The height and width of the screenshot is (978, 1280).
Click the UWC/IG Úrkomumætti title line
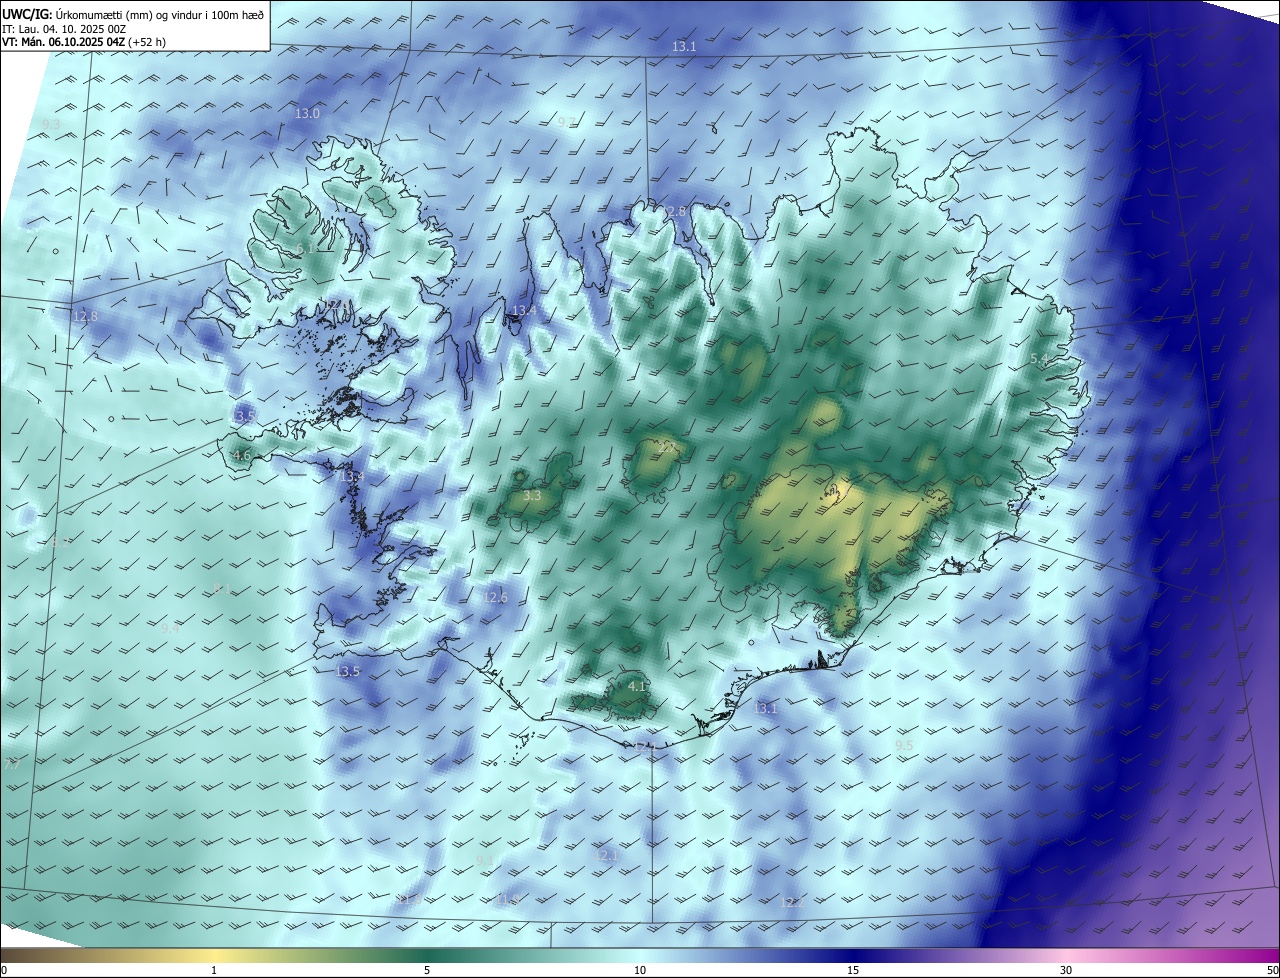pos(133,13)
